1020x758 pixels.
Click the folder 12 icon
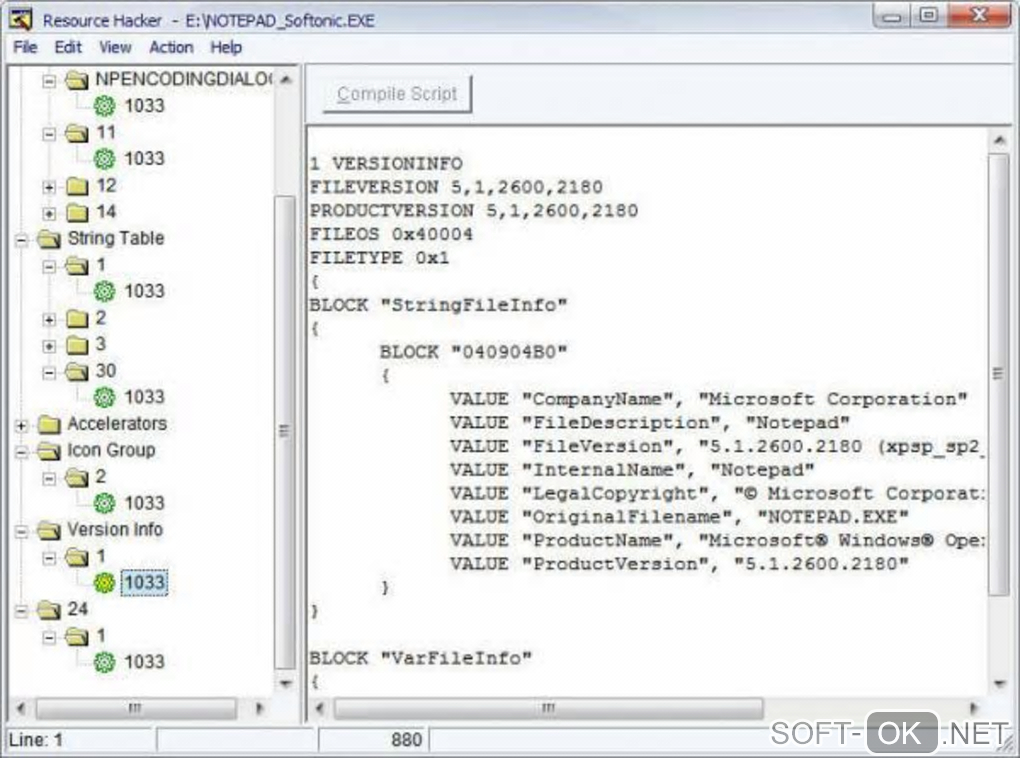(77, 187)
